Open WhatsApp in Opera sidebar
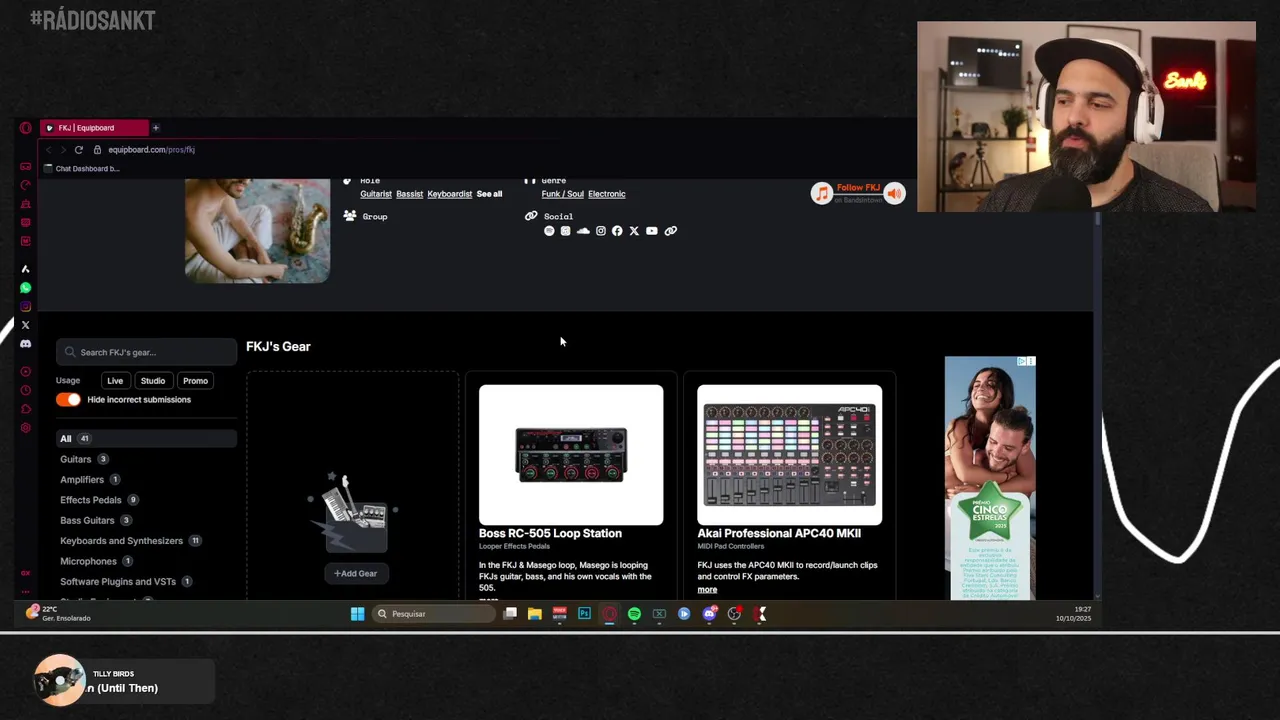Image resolution: width=1280 pixels, height=720 pixels. pyautogui.click(x=25, y=288)
